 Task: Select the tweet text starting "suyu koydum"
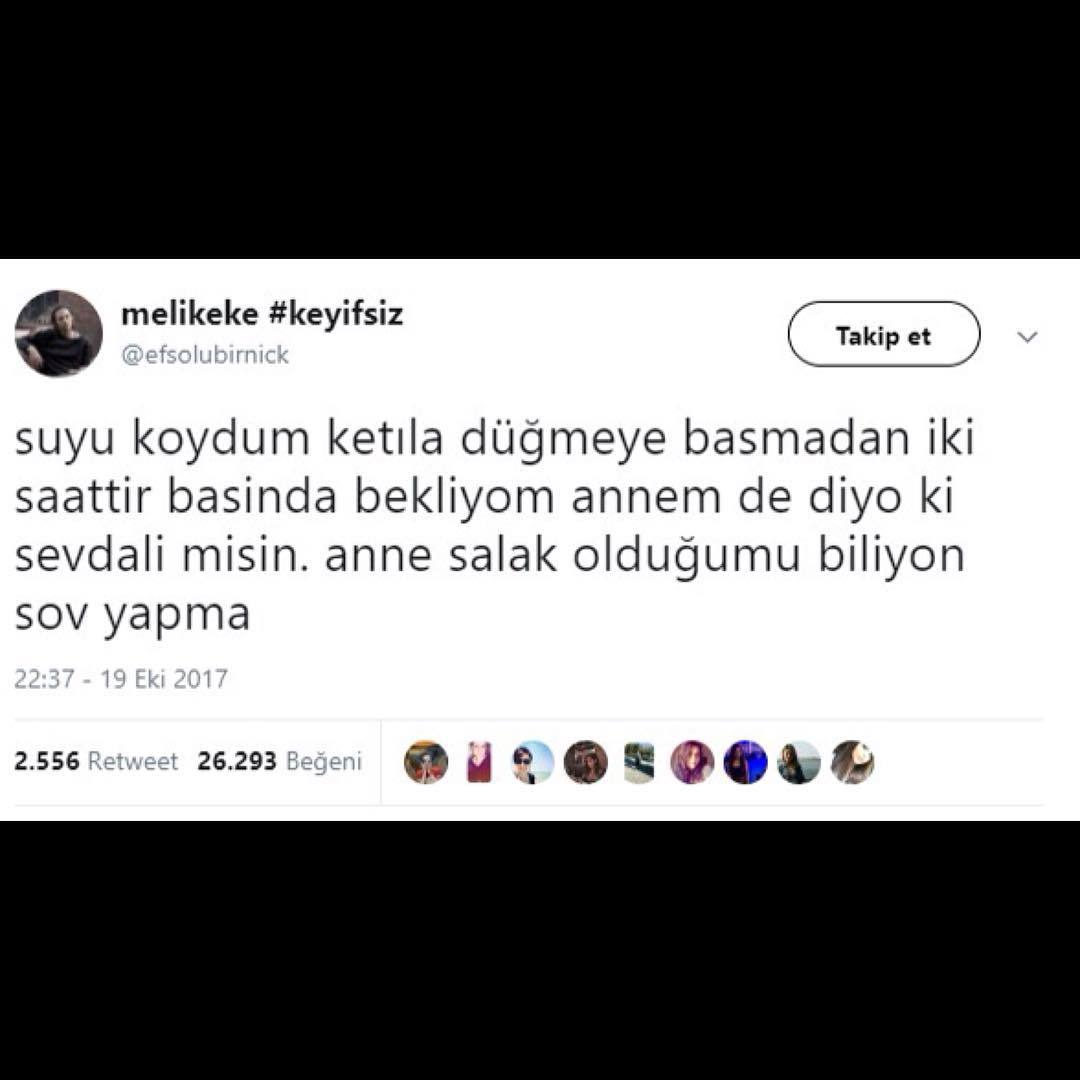pos(495,526)
